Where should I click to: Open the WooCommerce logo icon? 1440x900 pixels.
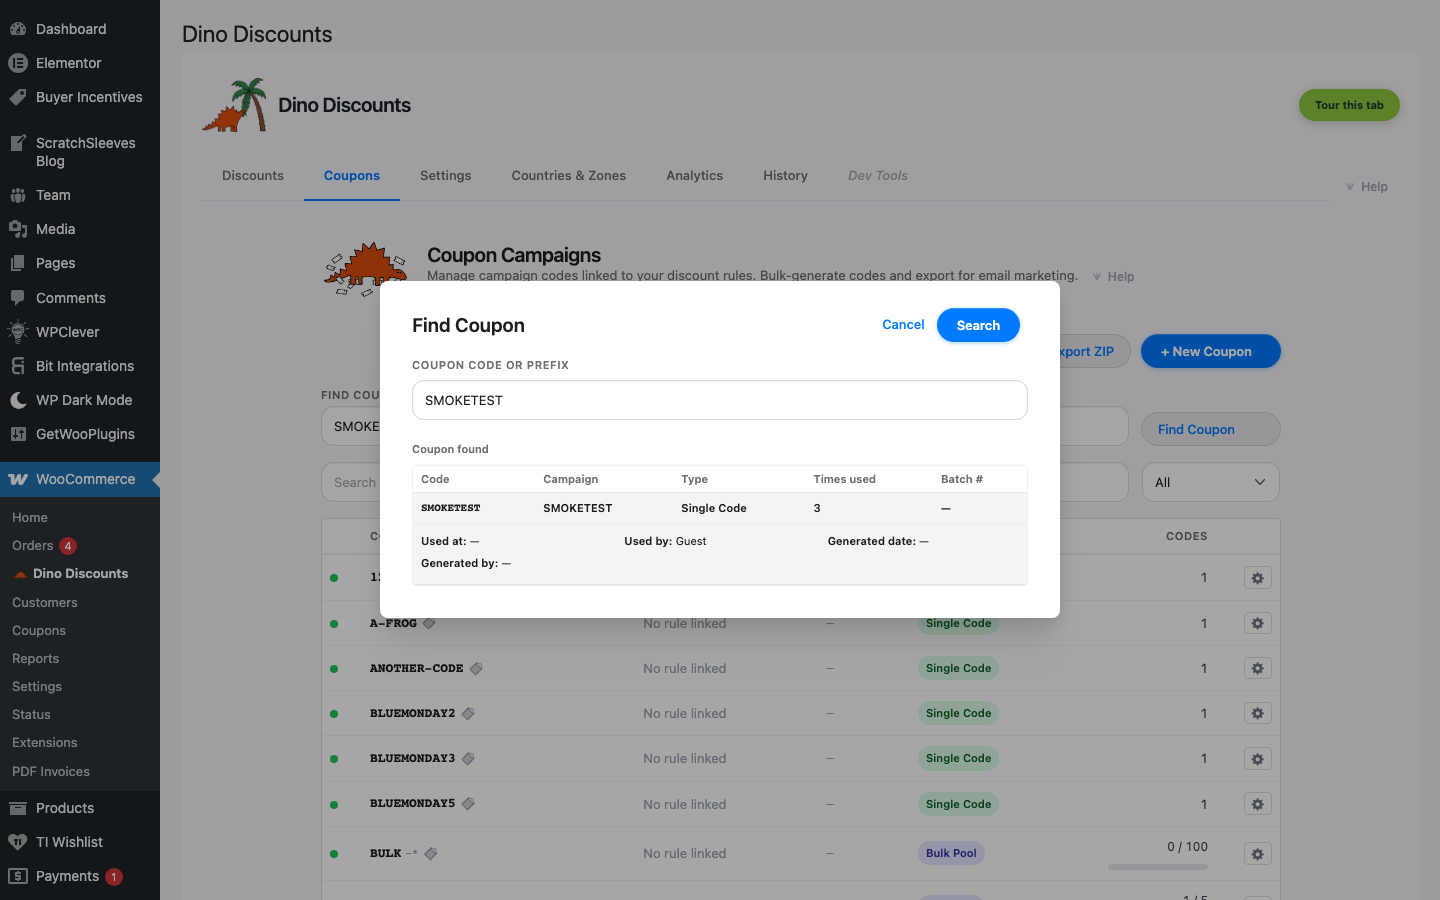click(x=18, y=479)
